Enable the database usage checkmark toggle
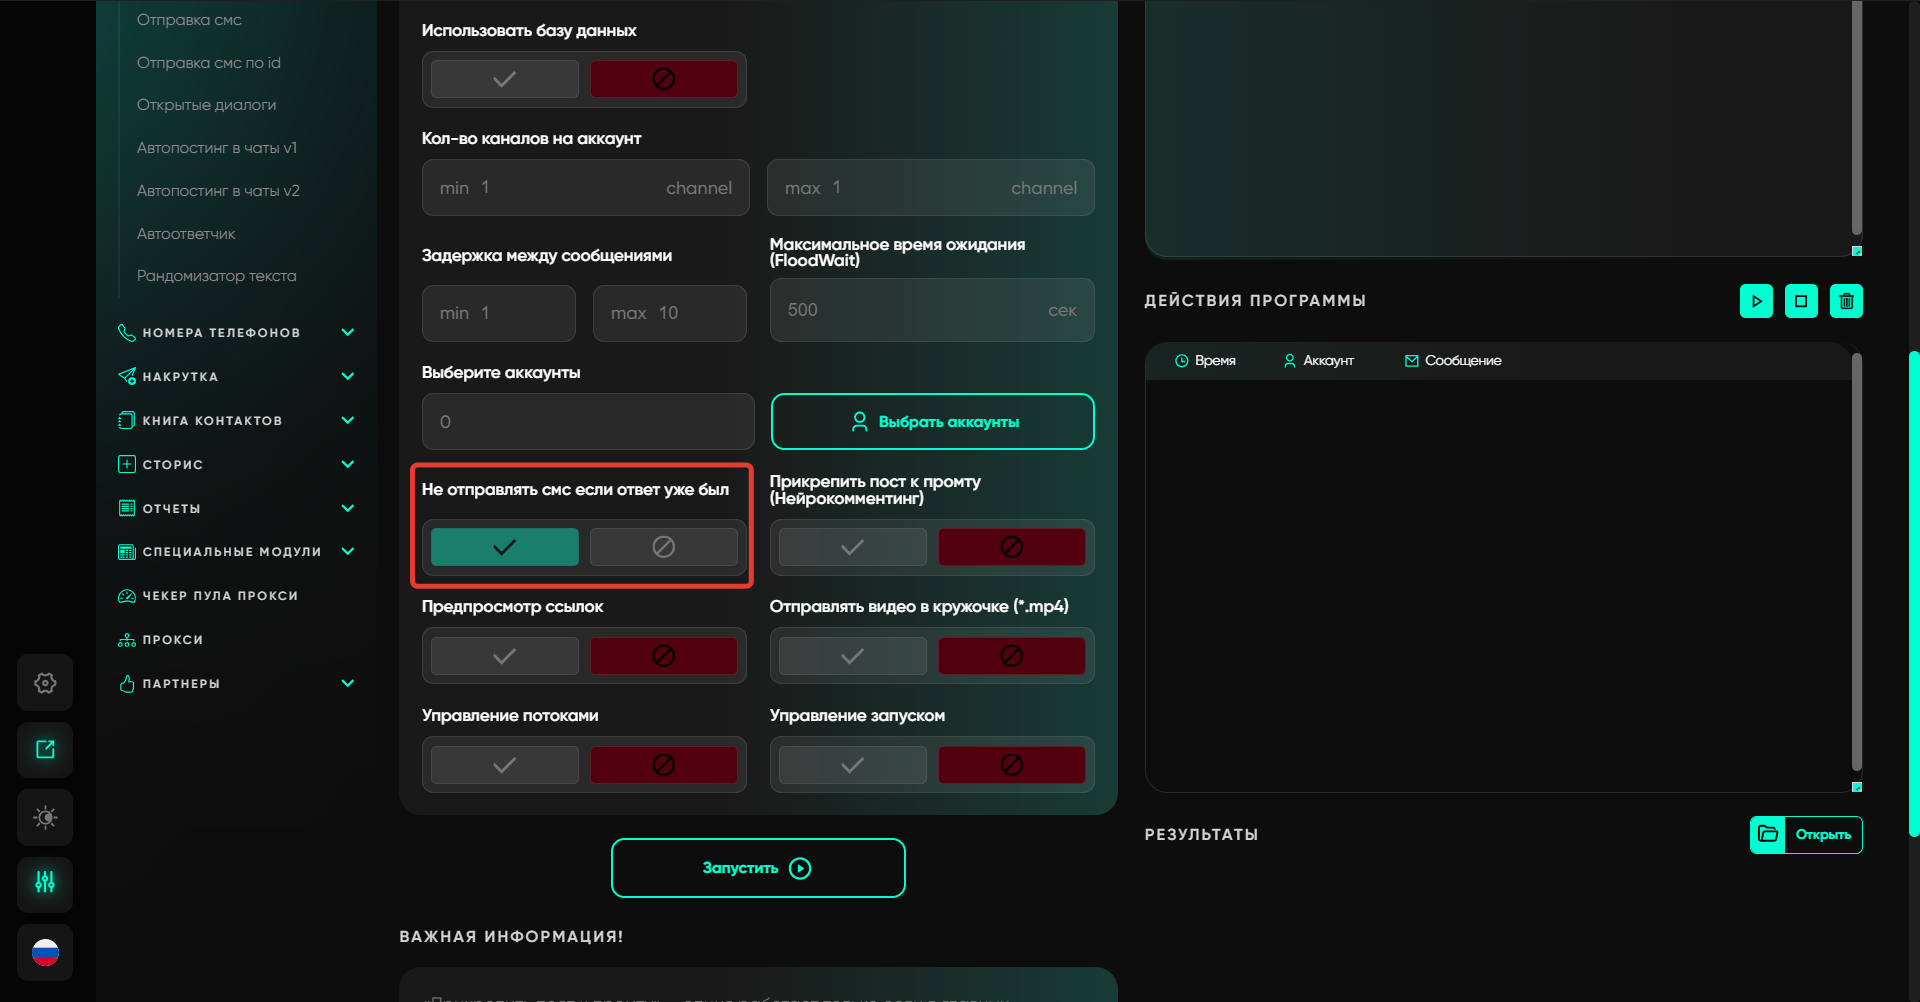The width and height of the screenshot is (1920, 1002). pos(505,79)
